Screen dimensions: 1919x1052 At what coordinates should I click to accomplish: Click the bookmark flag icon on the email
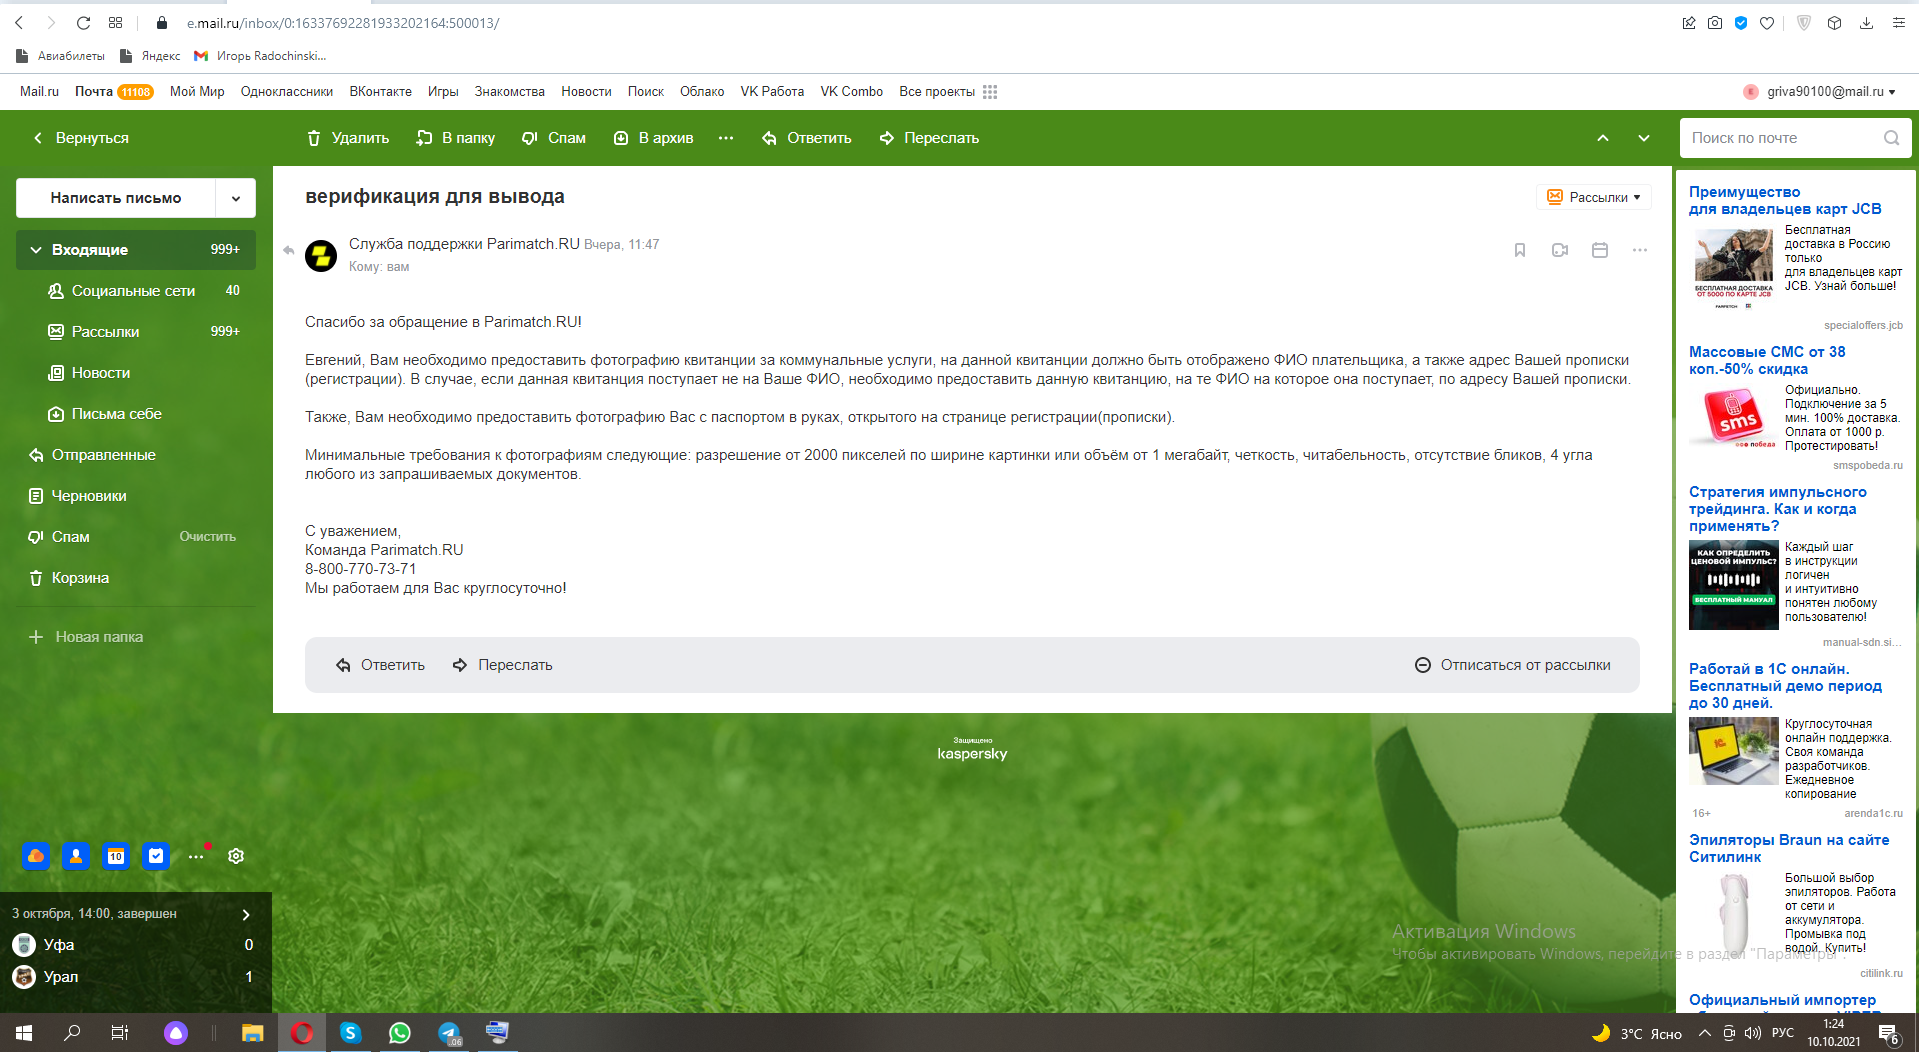(1519, 250)
